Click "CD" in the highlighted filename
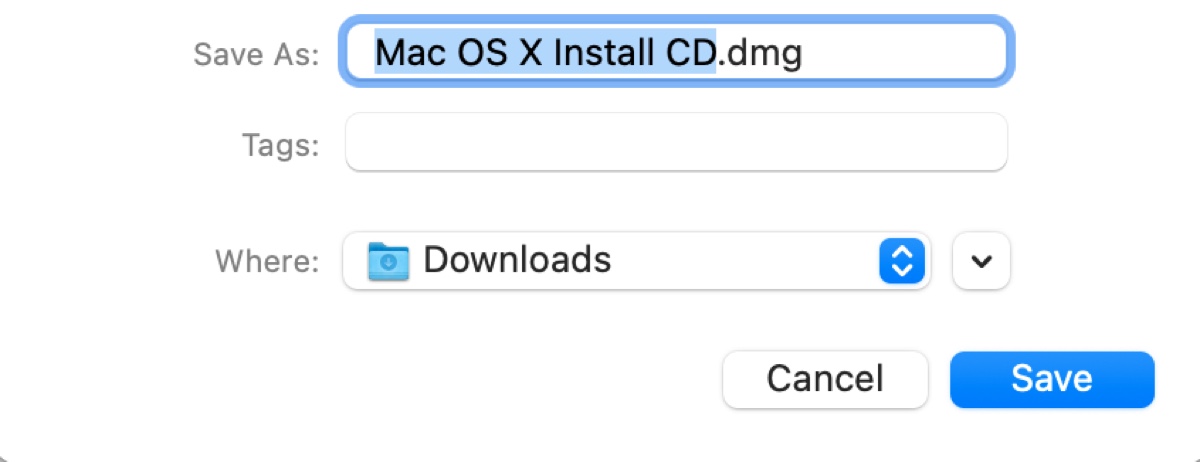This screenshot has height=462, width=1200. [x=691, y=53]
